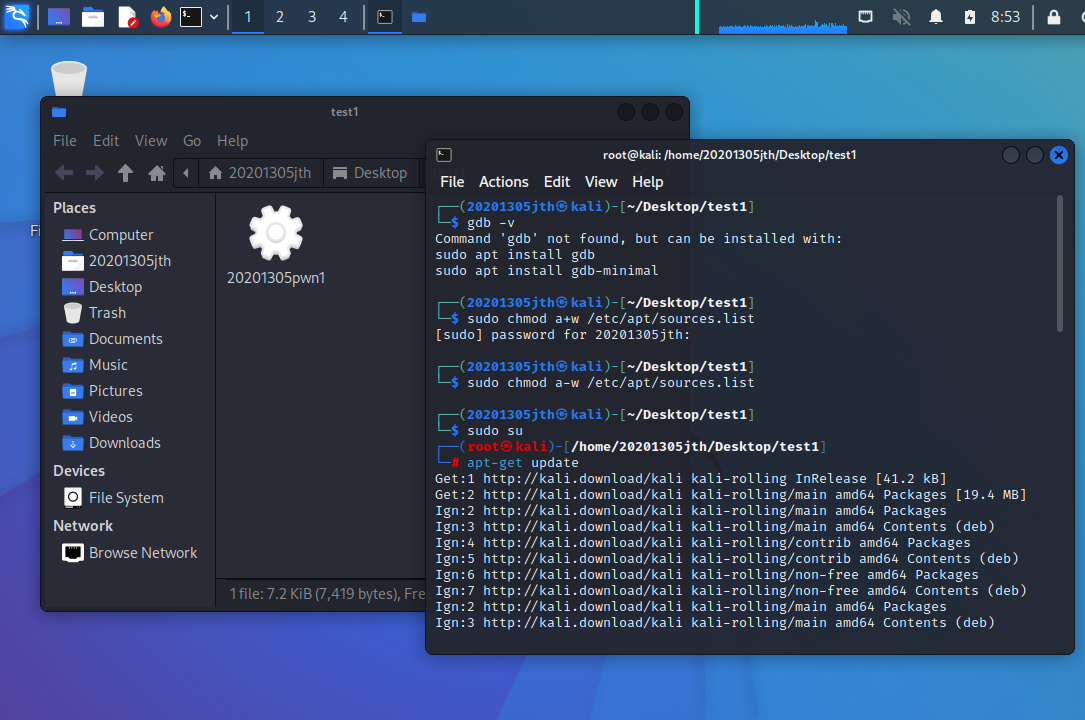Viewport: 1085px width, 720px height.
Task: Select Computer in Places sidebar
Action: [x=120, y=235]
